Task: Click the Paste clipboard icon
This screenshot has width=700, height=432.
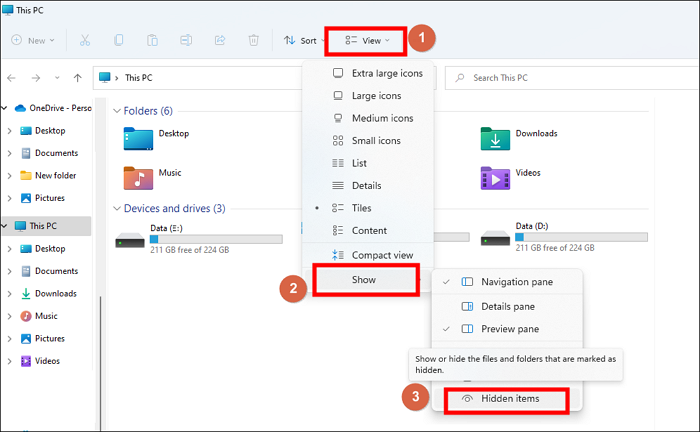Action: pyautogui.click(x=152, y=40)
